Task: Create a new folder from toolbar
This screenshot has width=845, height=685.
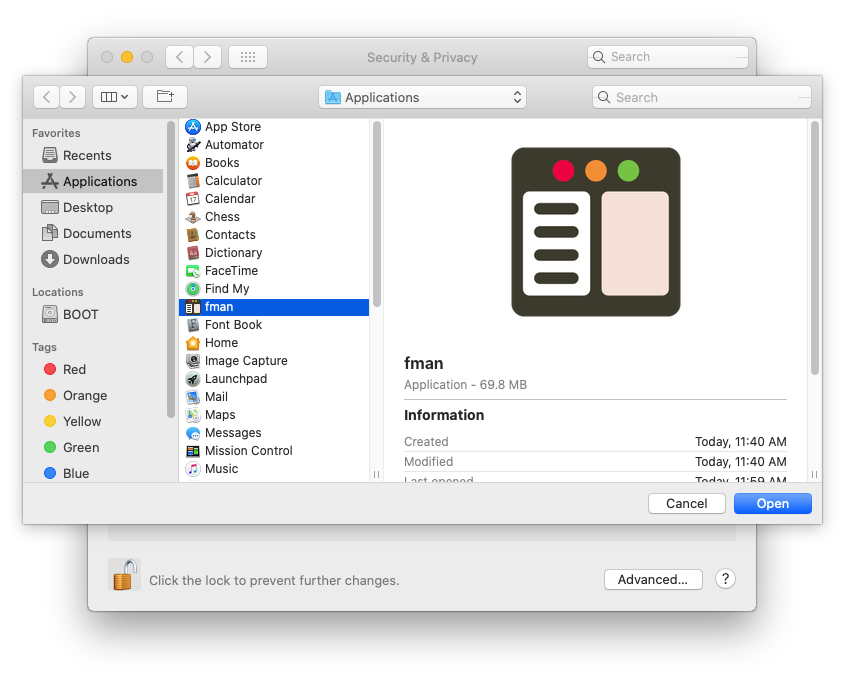Action: pyautogui.click(x=165, y=97)
